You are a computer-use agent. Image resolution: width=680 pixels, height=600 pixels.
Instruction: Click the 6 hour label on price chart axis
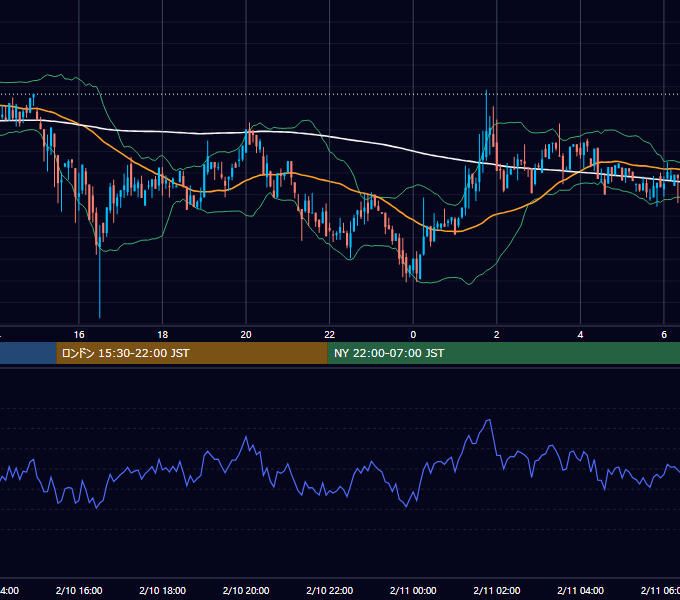coord(664,335)
